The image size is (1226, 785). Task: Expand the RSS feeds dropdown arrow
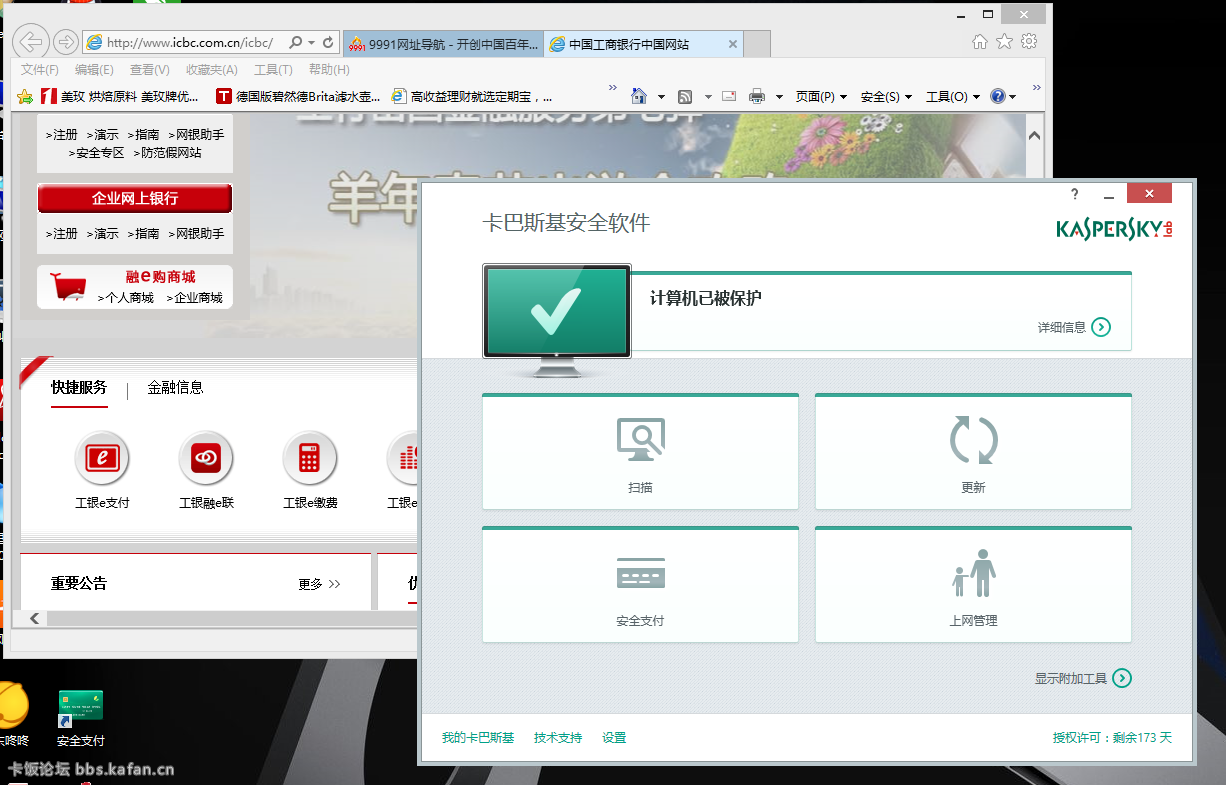(x=708, y=97)
